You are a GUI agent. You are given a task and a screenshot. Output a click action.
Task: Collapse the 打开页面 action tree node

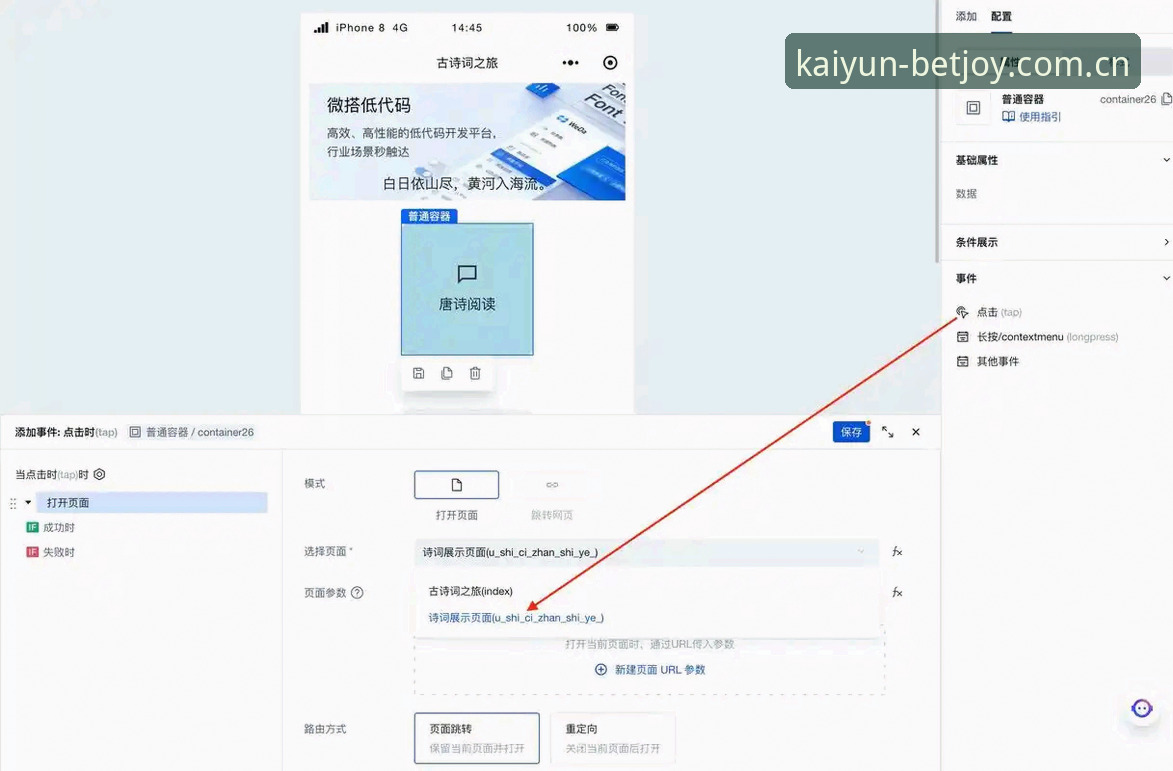pos(28,503)
